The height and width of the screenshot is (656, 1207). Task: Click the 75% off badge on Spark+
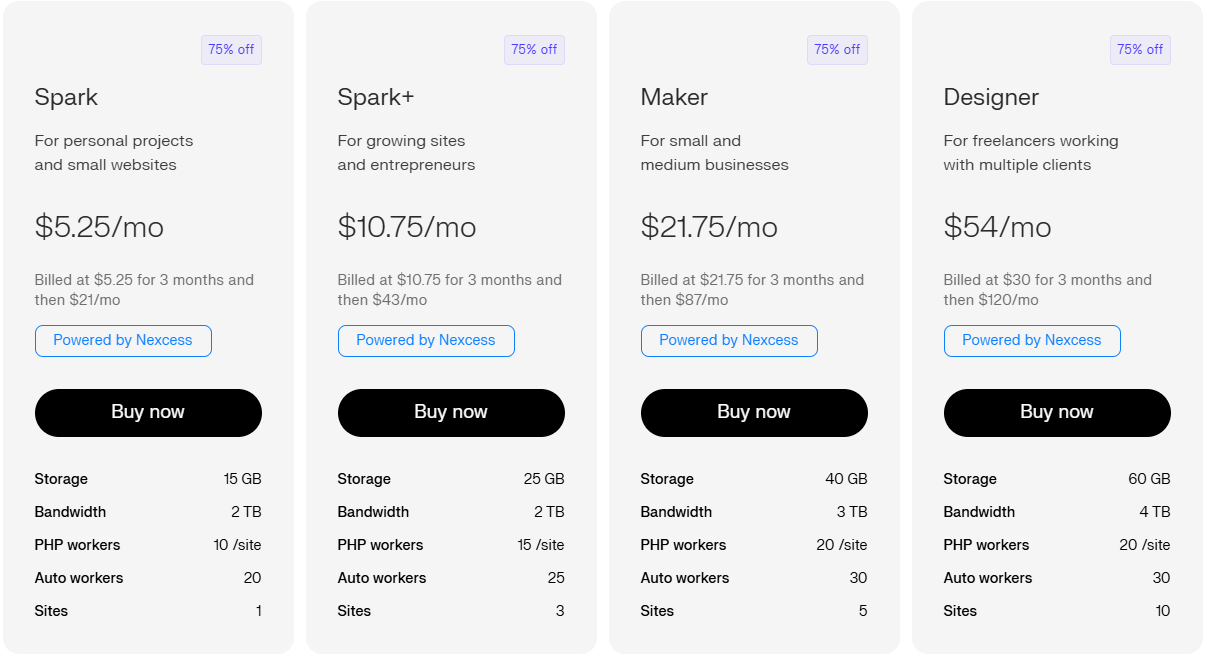[x=534, y=49]
